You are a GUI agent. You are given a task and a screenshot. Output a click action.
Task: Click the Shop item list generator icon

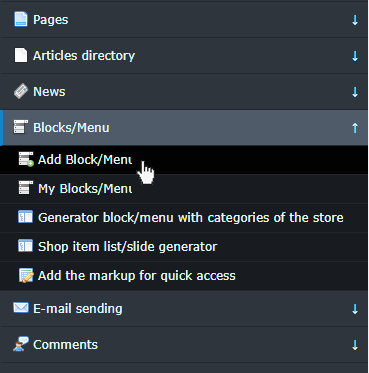26,246
